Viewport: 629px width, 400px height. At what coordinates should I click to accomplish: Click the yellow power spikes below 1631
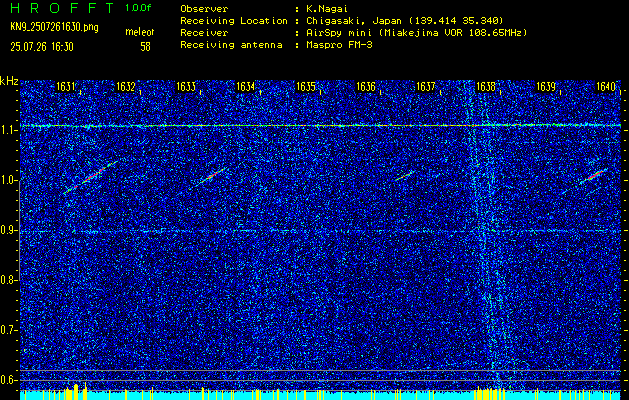(x=75, y=392)
